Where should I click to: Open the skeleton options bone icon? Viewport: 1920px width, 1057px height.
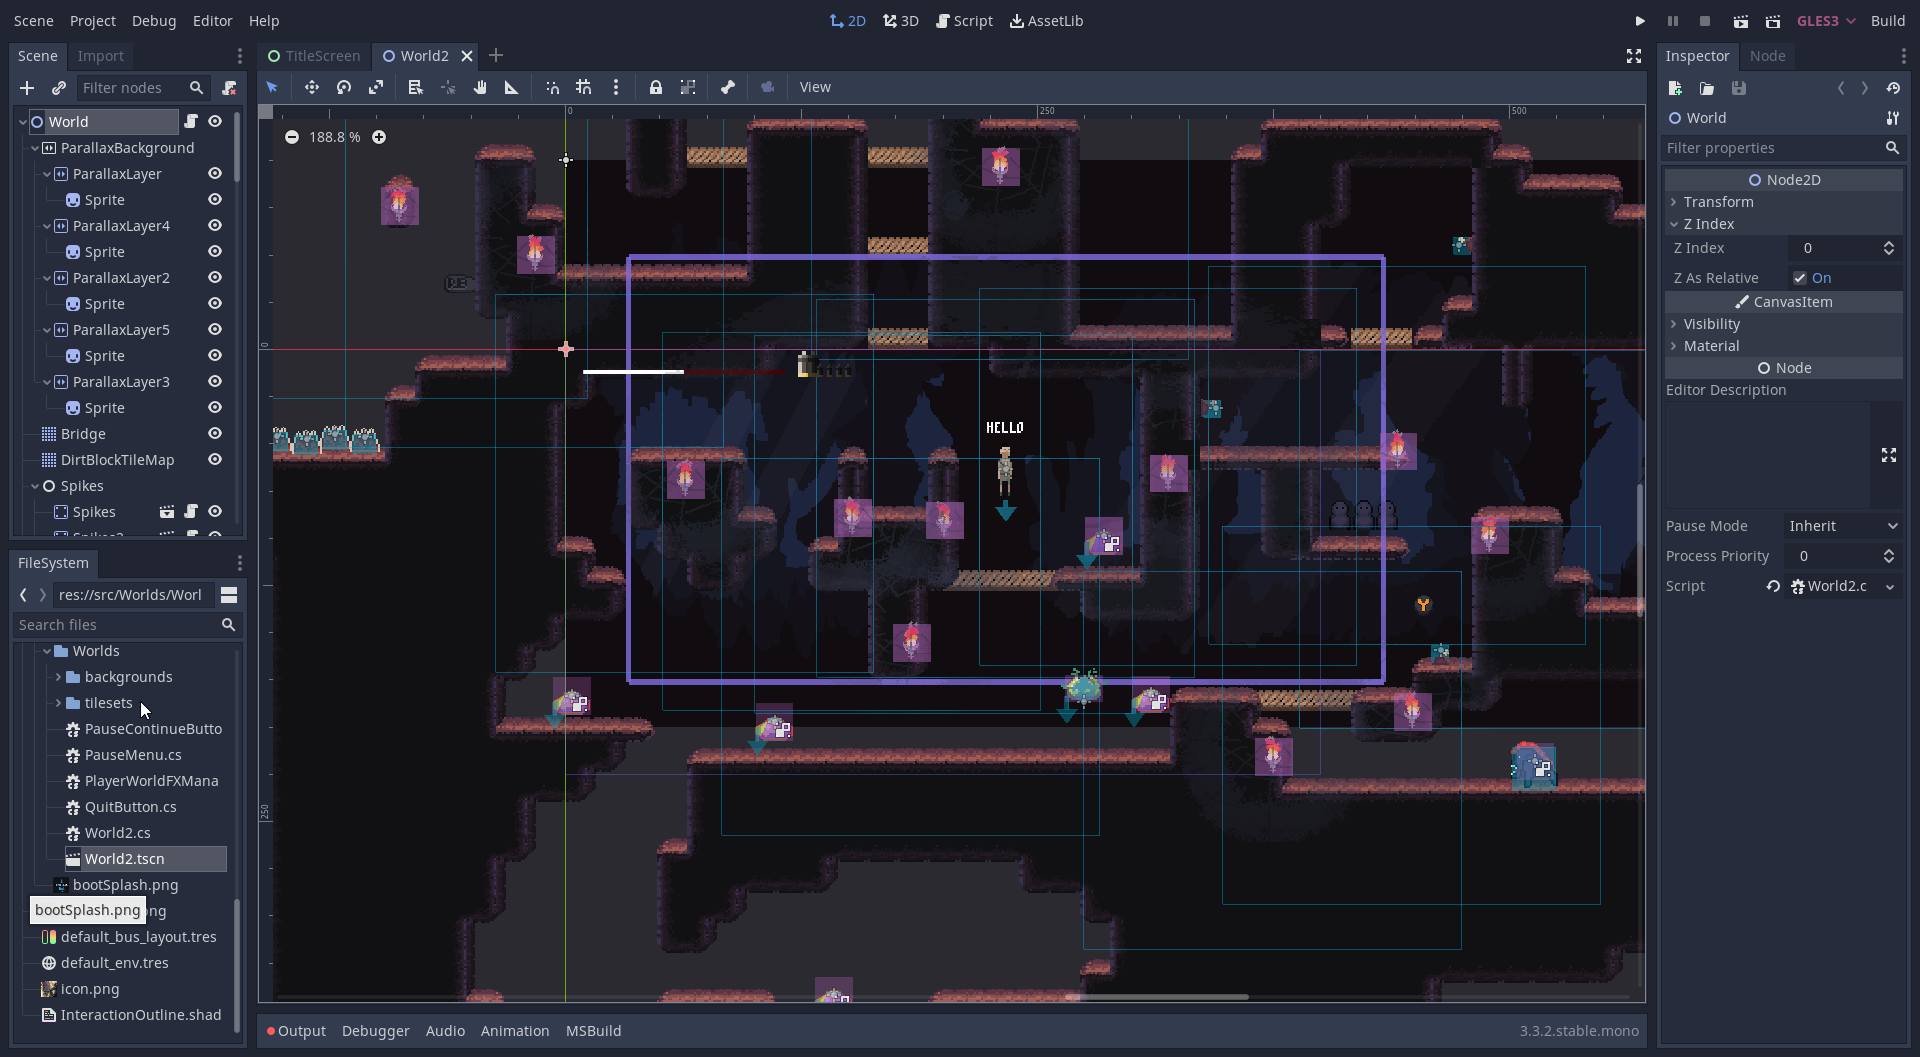[x=728, y=87]
